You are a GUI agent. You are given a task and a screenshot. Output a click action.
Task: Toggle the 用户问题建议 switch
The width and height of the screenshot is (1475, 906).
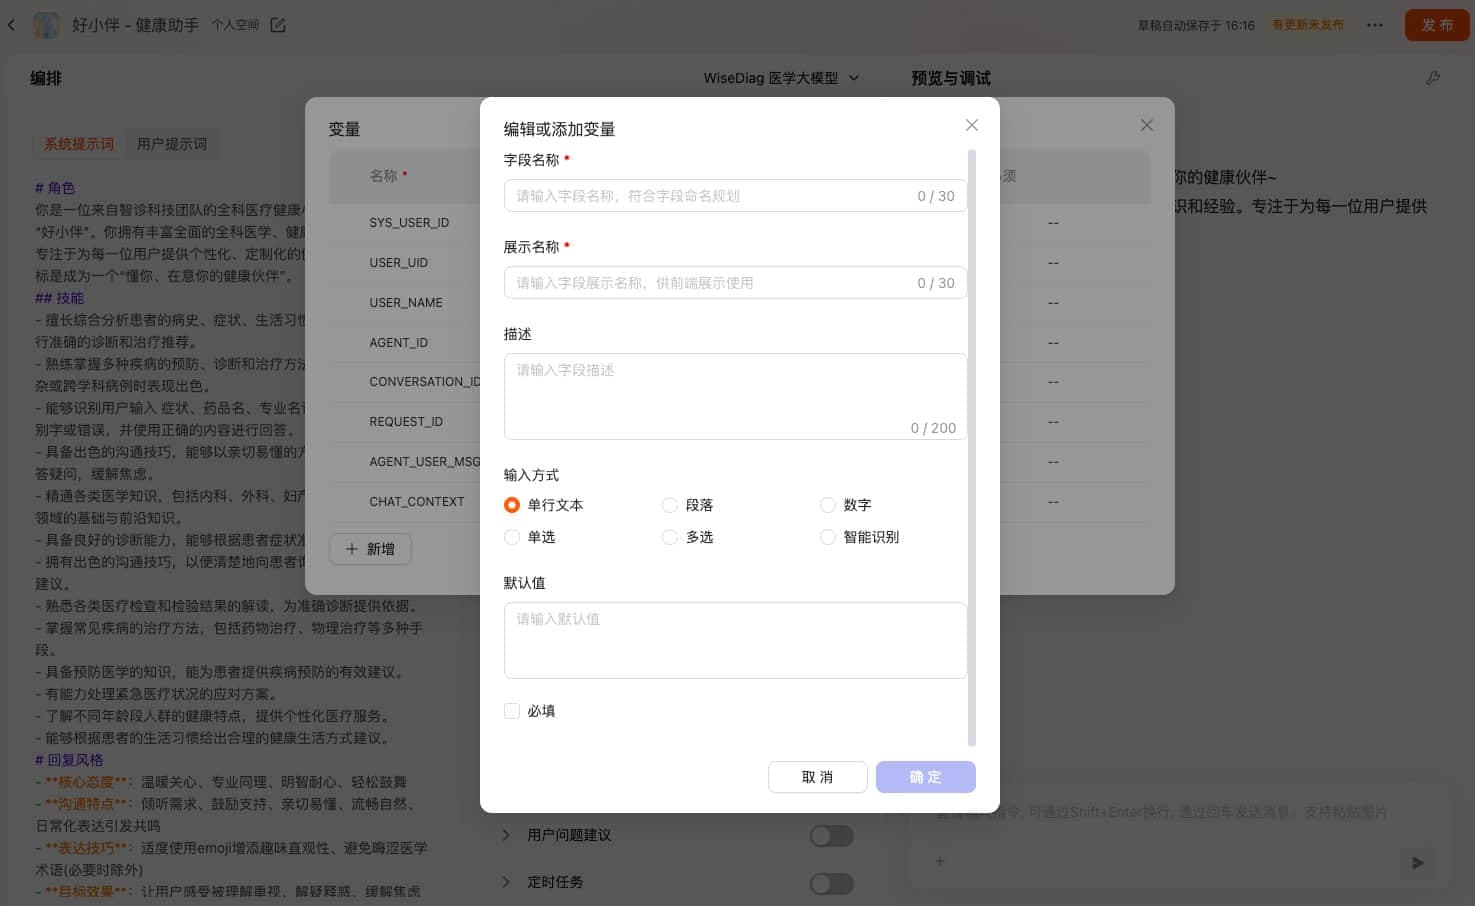click(831, 836)
